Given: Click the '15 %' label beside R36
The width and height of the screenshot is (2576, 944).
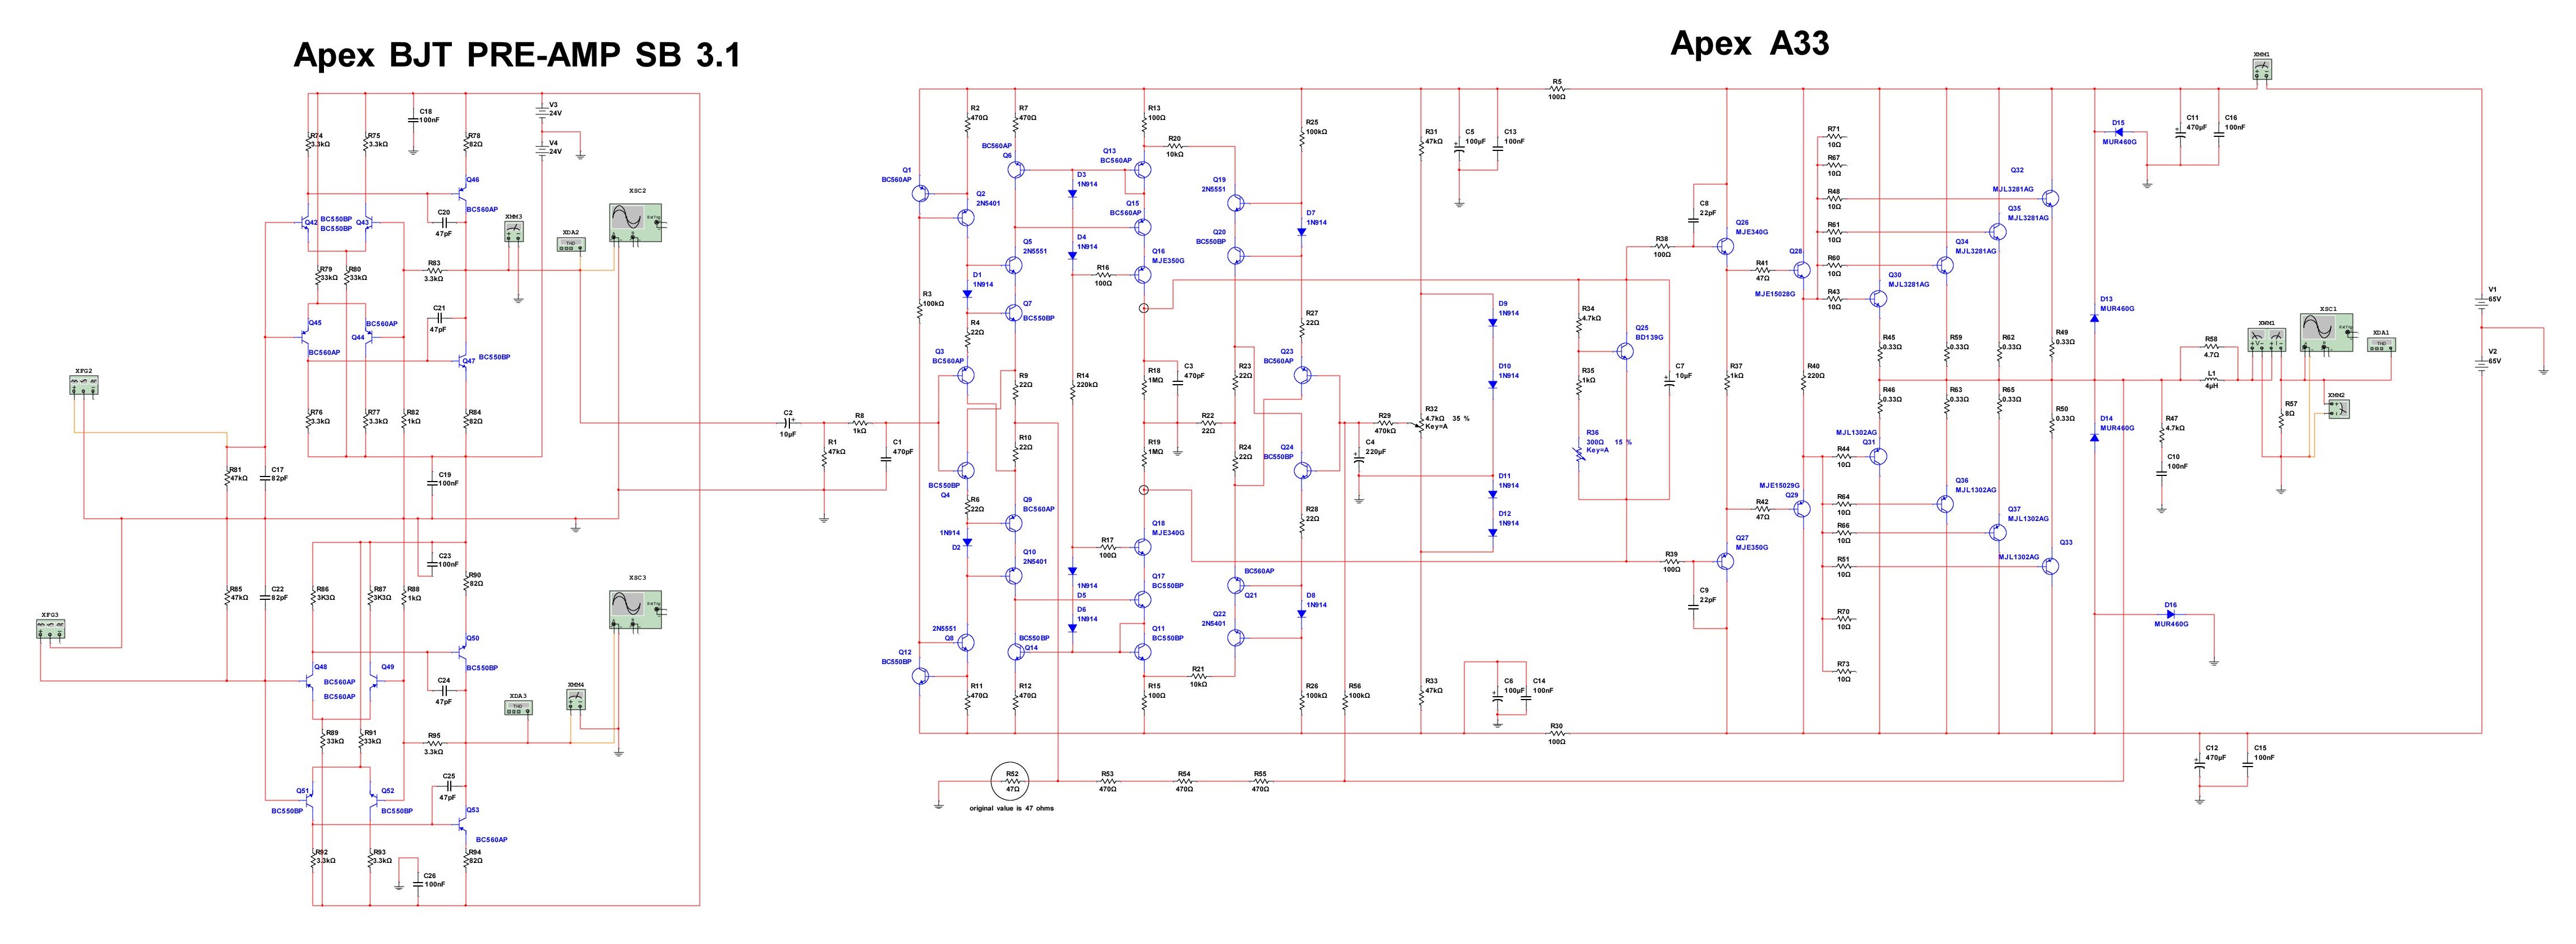Looking at the screenshot, I should (x=1623, y=442).
